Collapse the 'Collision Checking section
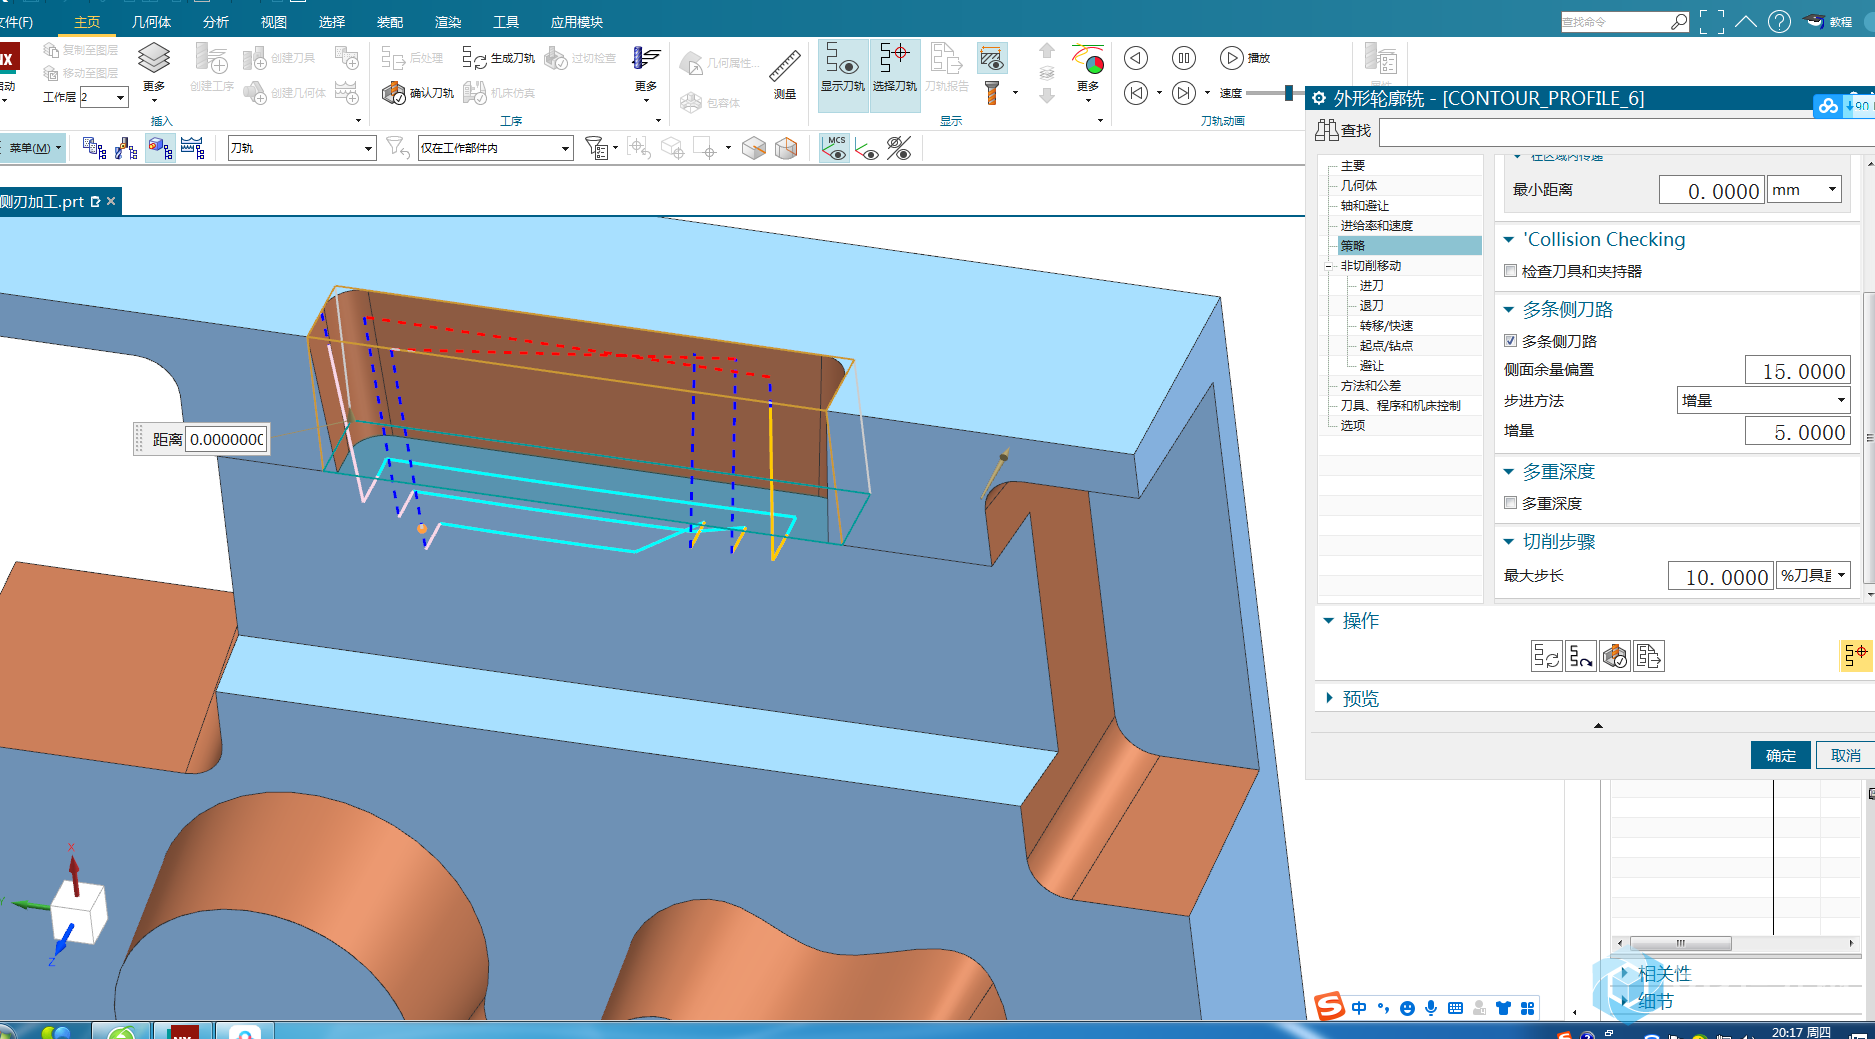Screen dimensions: 1875x1039 (x=1509, y=239)
